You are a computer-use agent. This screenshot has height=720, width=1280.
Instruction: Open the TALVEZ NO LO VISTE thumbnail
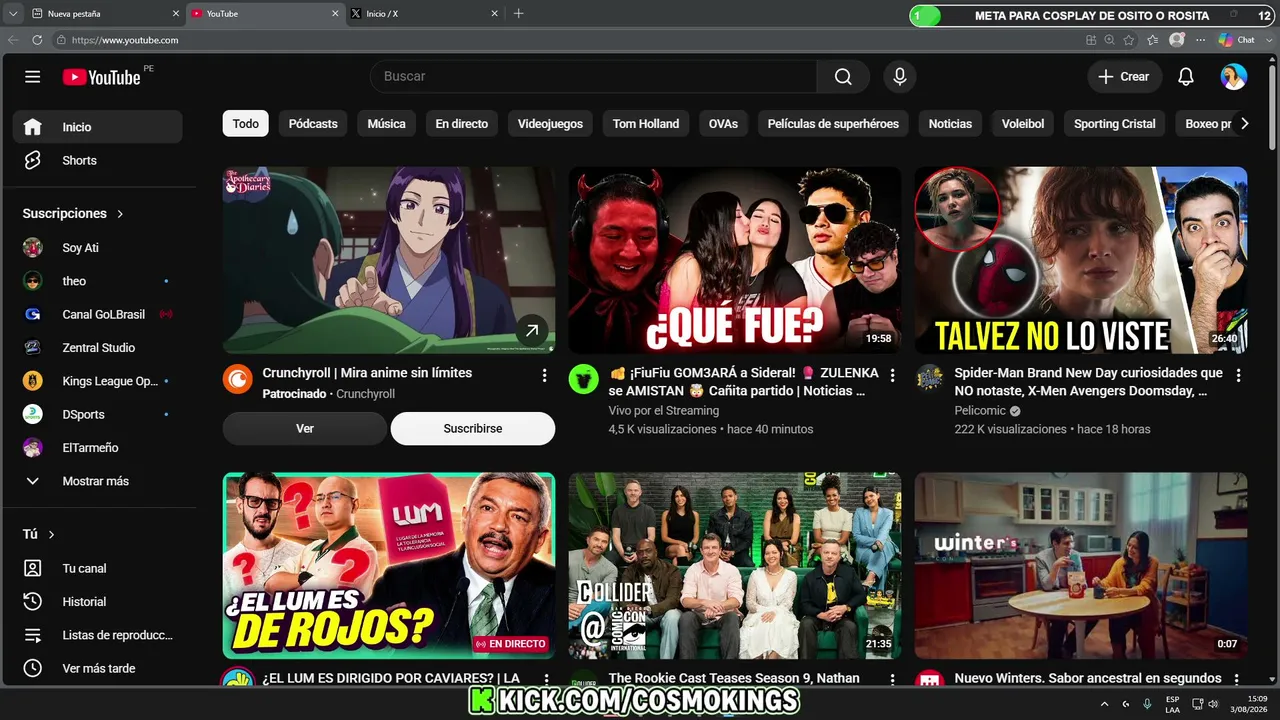click(x=1081, y=260)
